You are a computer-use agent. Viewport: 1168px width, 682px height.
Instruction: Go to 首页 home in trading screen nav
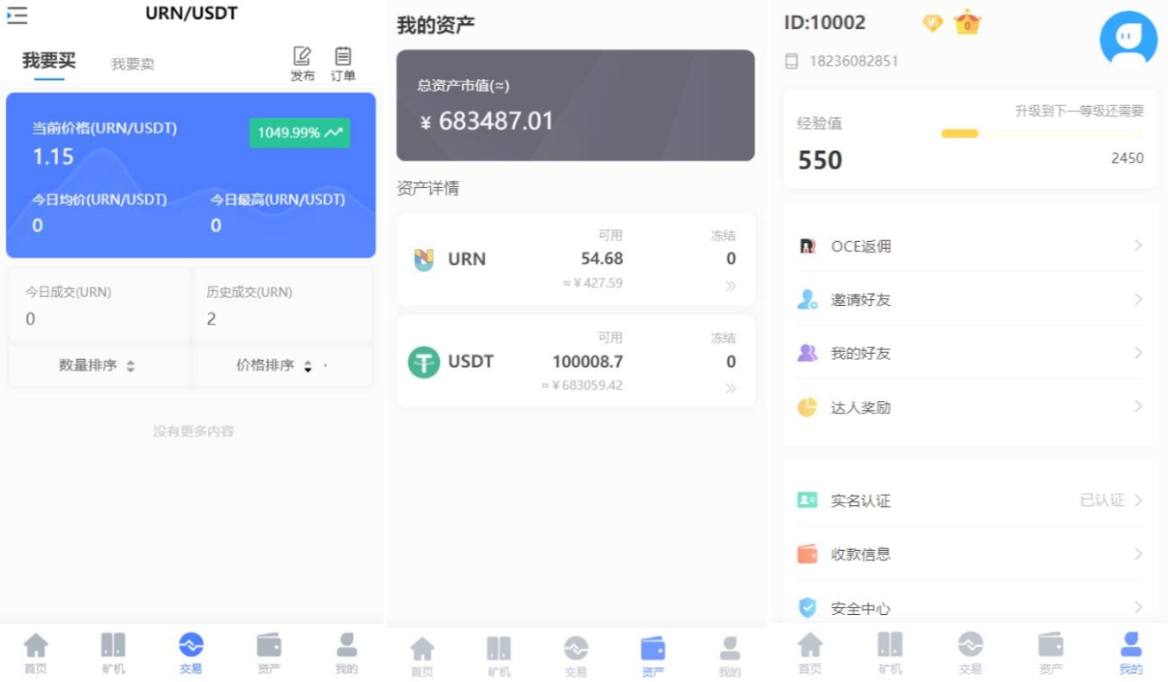point(36,653)
